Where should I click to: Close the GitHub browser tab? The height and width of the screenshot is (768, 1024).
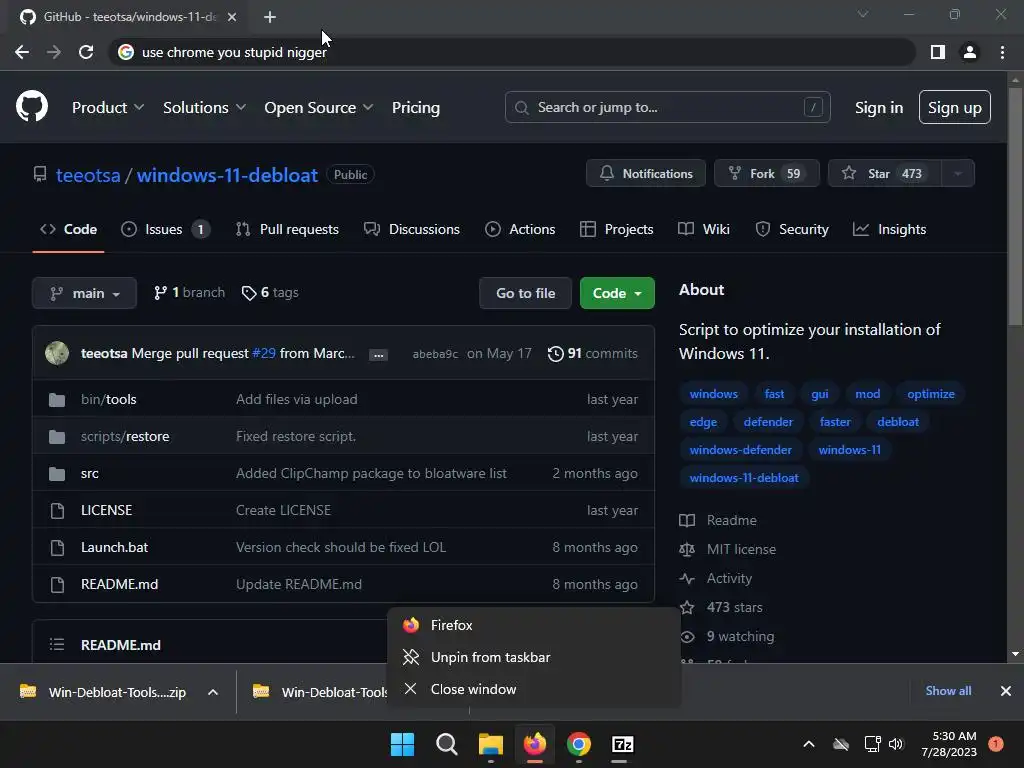click(232, 17)
